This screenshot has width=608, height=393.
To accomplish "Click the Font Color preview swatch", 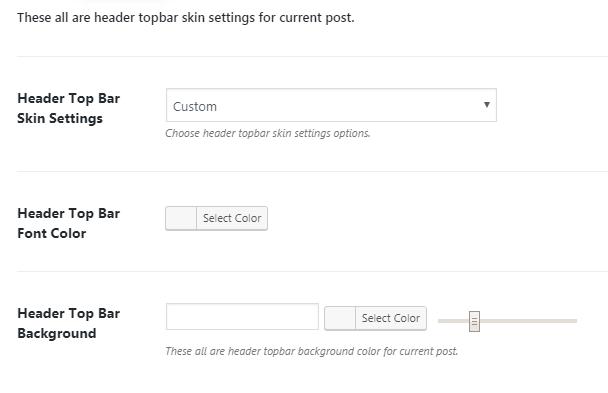I will pyautogui.click(x=181, y=218).
